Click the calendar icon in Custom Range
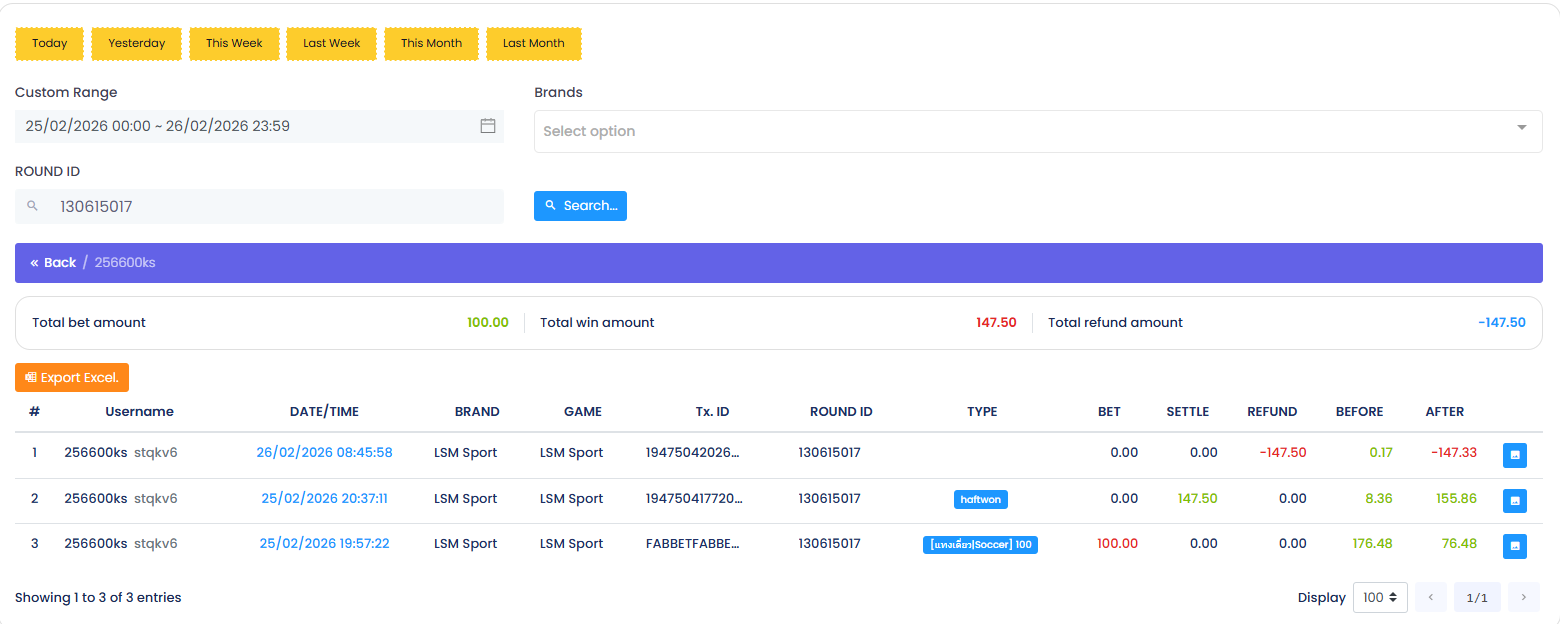This screenshot has height=624, width=1560. (x=488, y=126)
